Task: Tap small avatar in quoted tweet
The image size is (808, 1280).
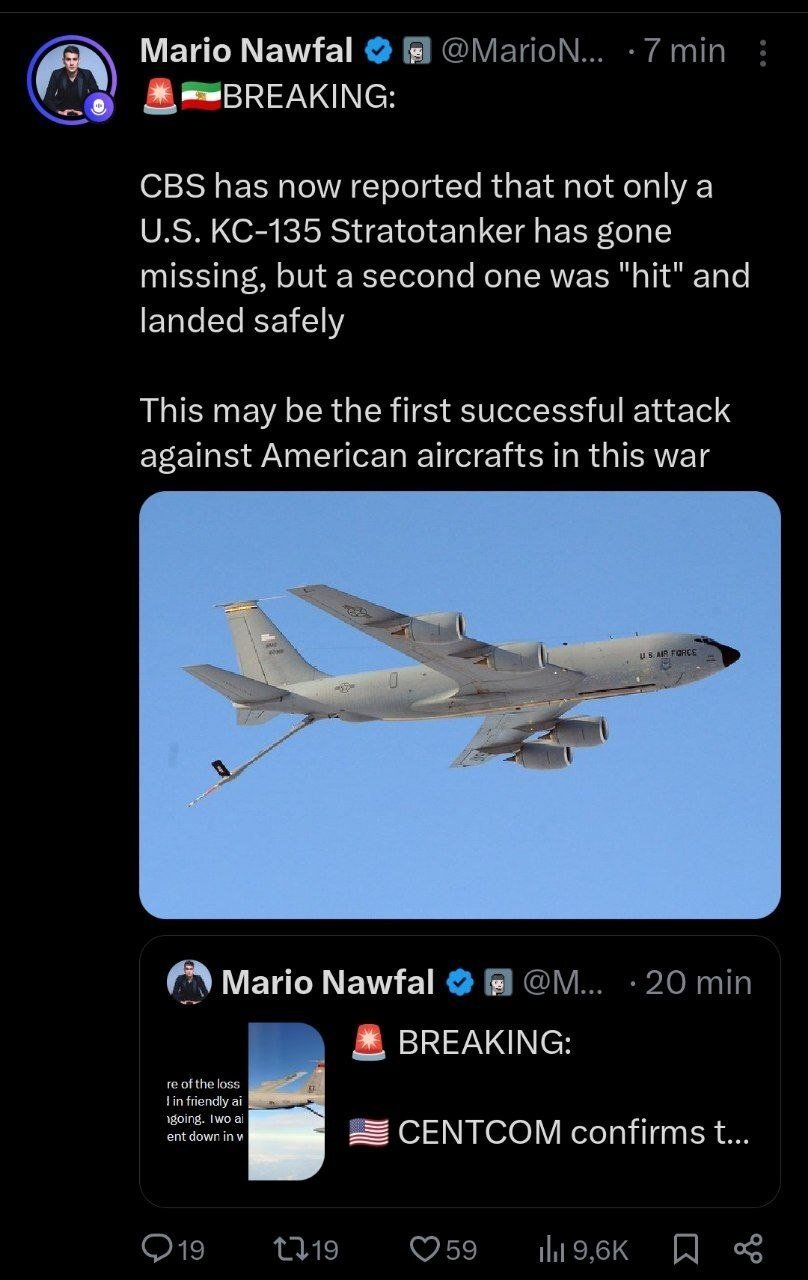Action: 190,982
